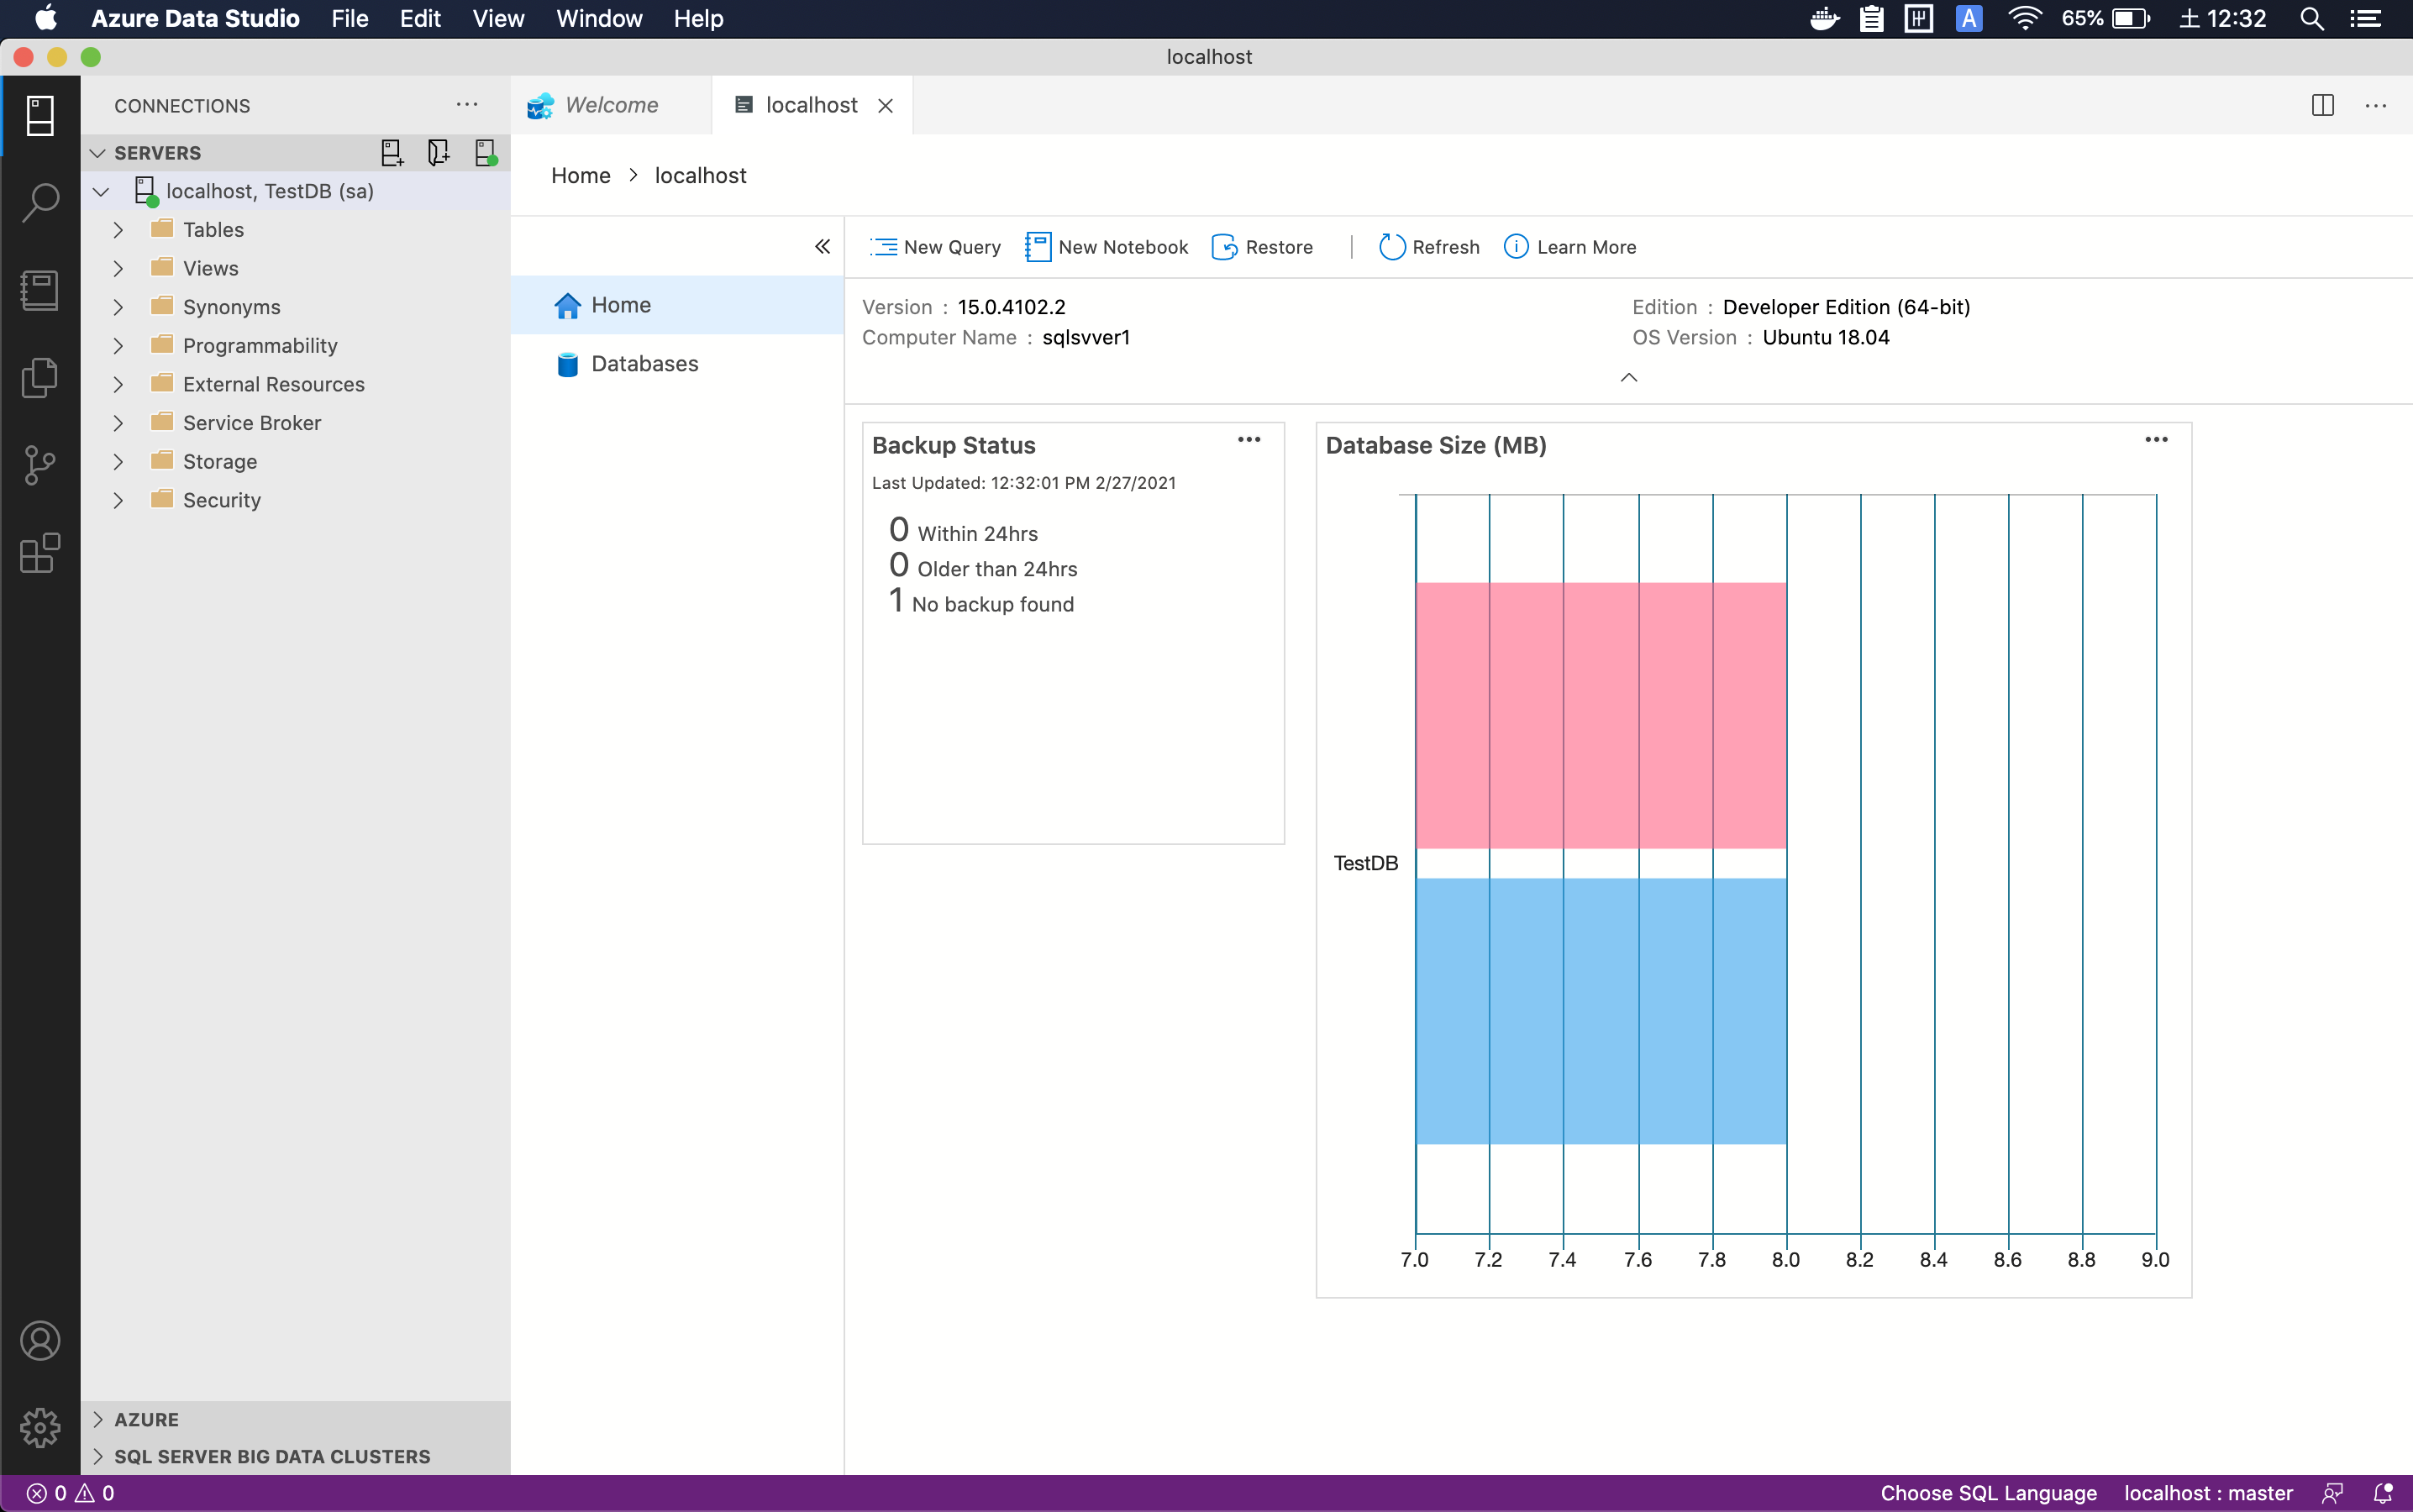Collapse the server properties section

click(1628, 378)
